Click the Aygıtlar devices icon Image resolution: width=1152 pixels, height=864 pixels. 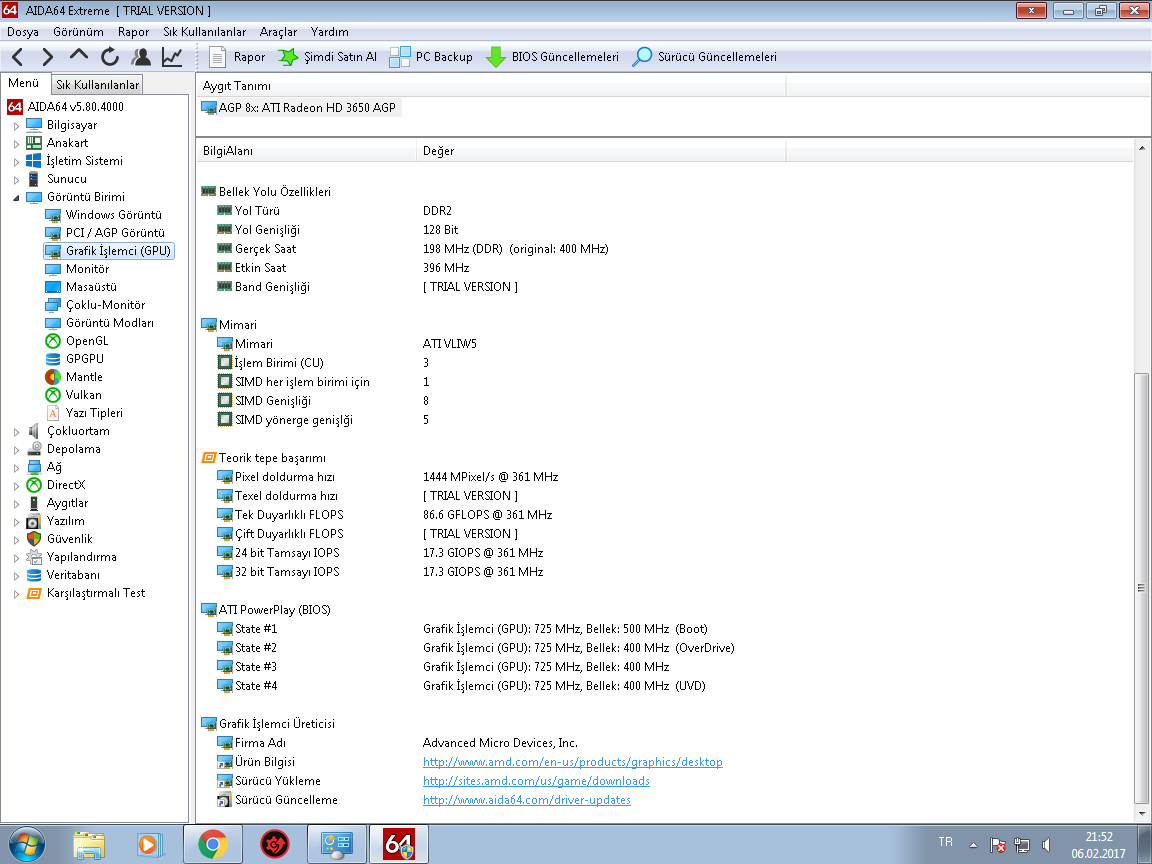pos(34,503)
